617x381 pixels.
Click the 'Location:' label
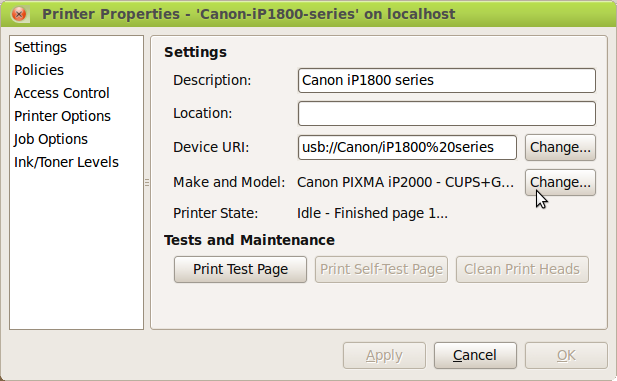pos(203,113)
